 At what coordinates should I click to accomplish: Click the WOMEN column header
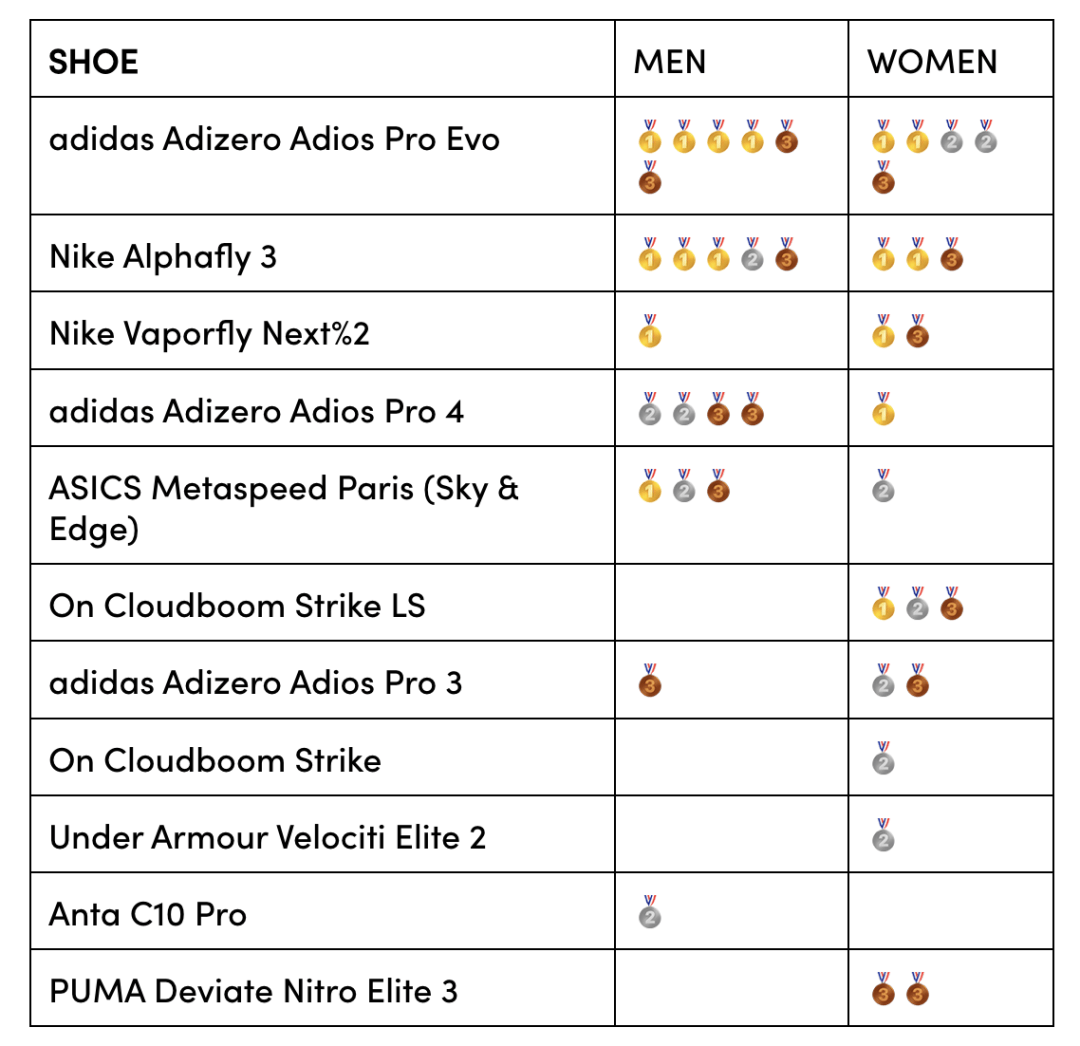tap(932, 62)
